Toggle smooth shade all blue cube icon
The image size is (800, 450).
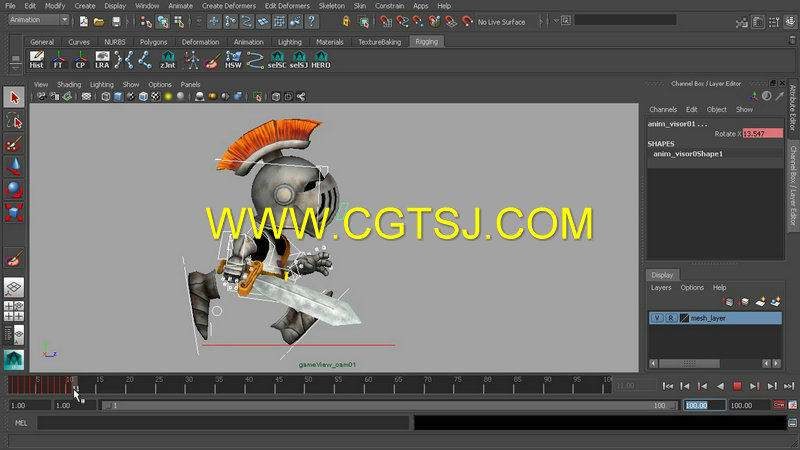pos(118,96)
